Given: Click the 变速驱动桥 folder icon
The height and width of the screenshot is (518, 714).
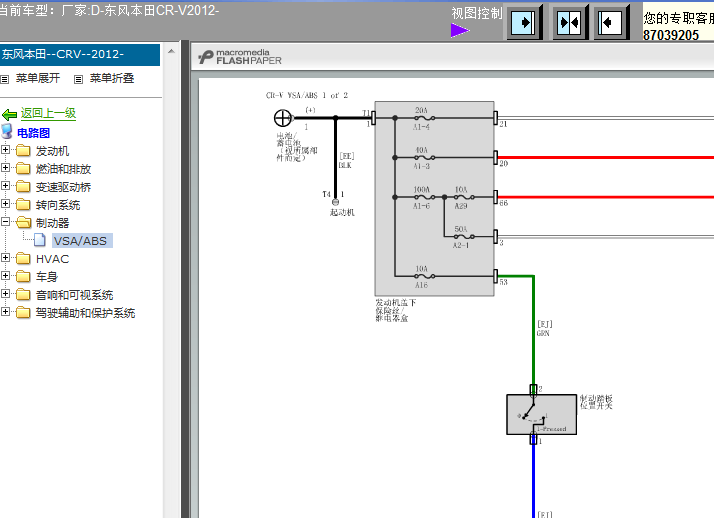Looking at the screenshot, I should 23,186.
